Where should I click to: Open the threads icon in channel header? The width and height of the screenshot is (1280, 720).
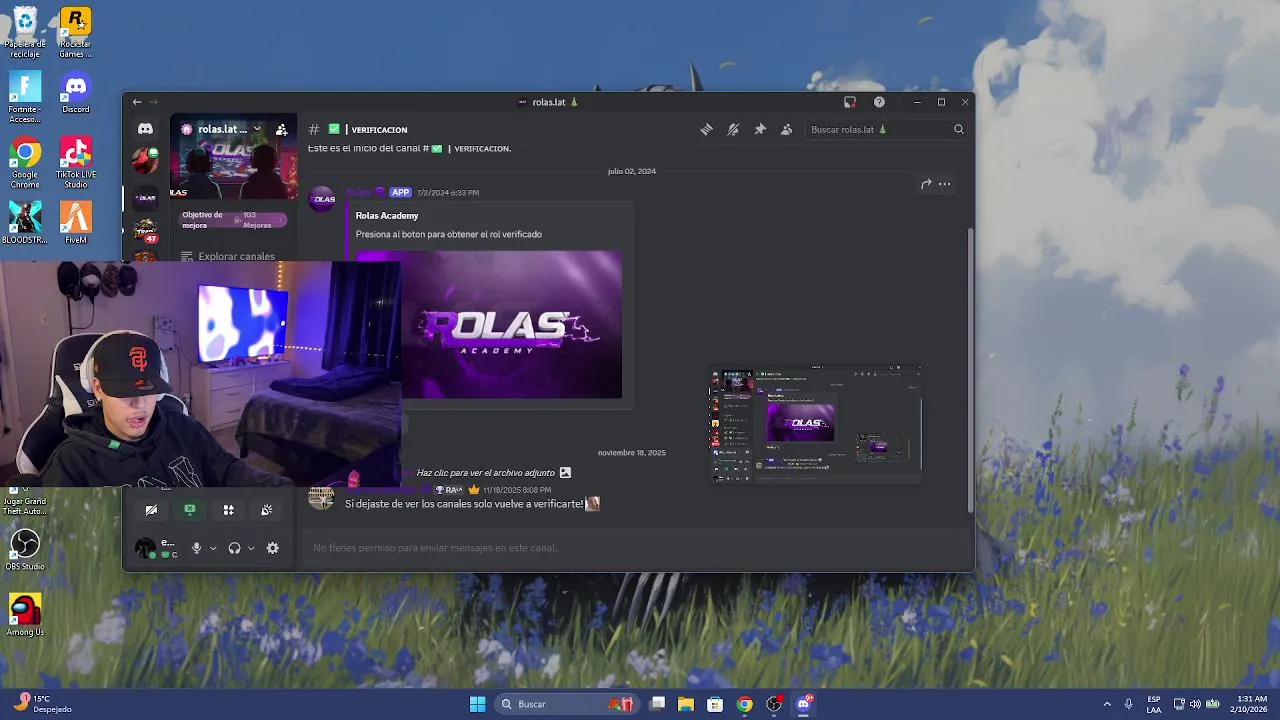tap(706, 129)
